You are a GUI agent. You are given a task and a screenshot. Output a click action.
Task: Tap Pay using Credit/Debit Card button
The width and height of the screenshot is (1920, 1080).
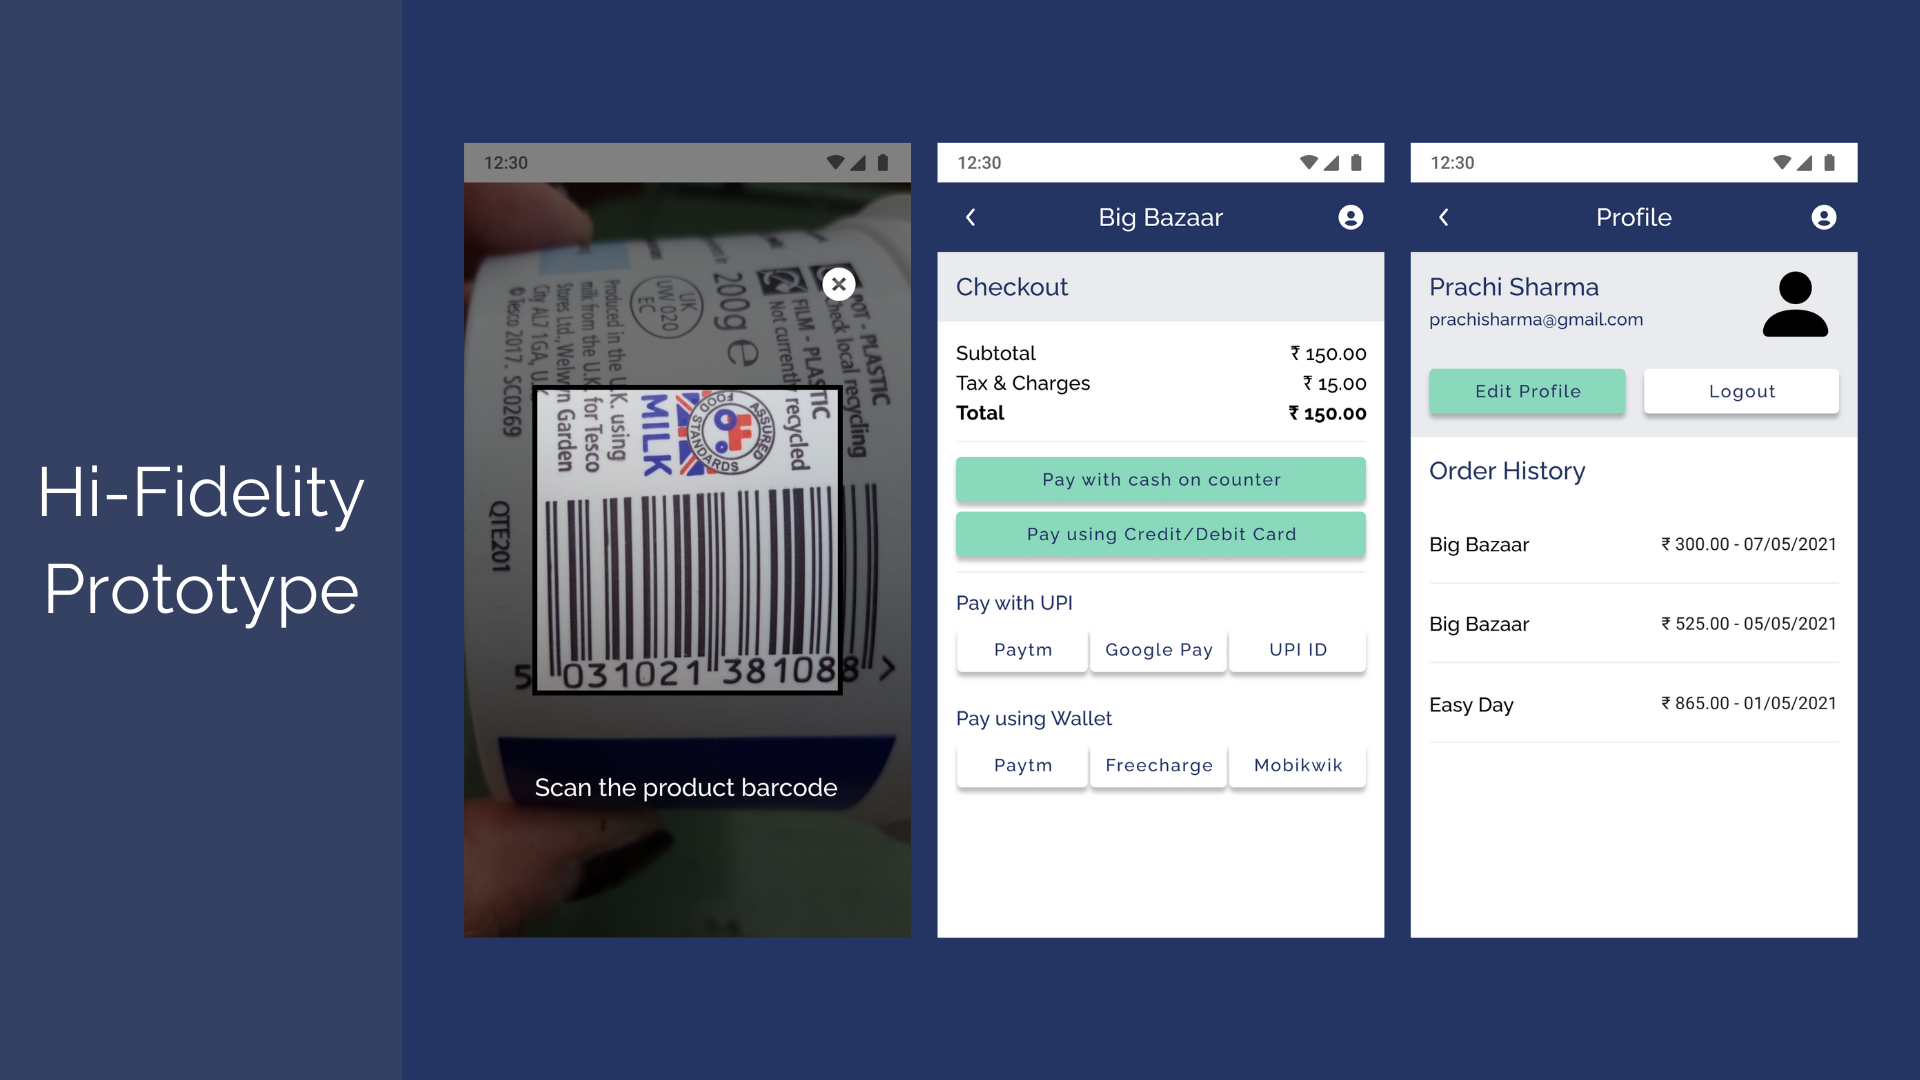1160,533
